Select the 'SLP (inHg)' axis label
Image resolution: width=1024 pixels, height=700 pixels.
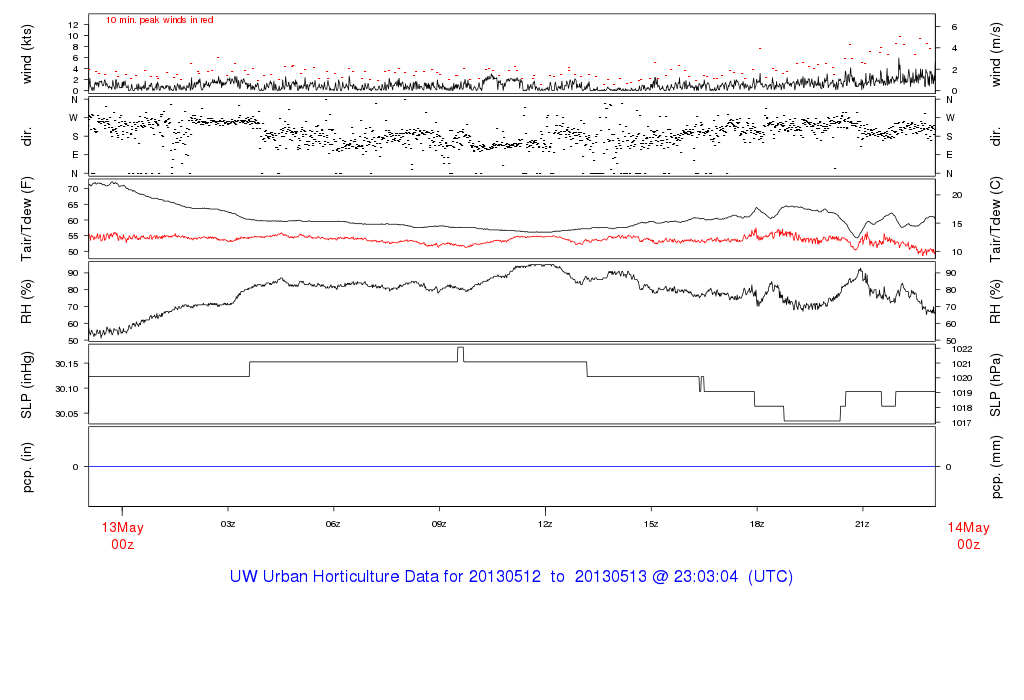(x=27, y=385)
